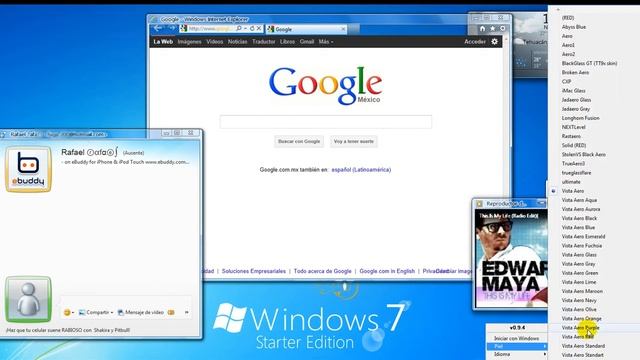This screenshot has height=360, width=640.
Task: Click the Forward arrow in Internet Explorer
Action: tap(172, 28)
